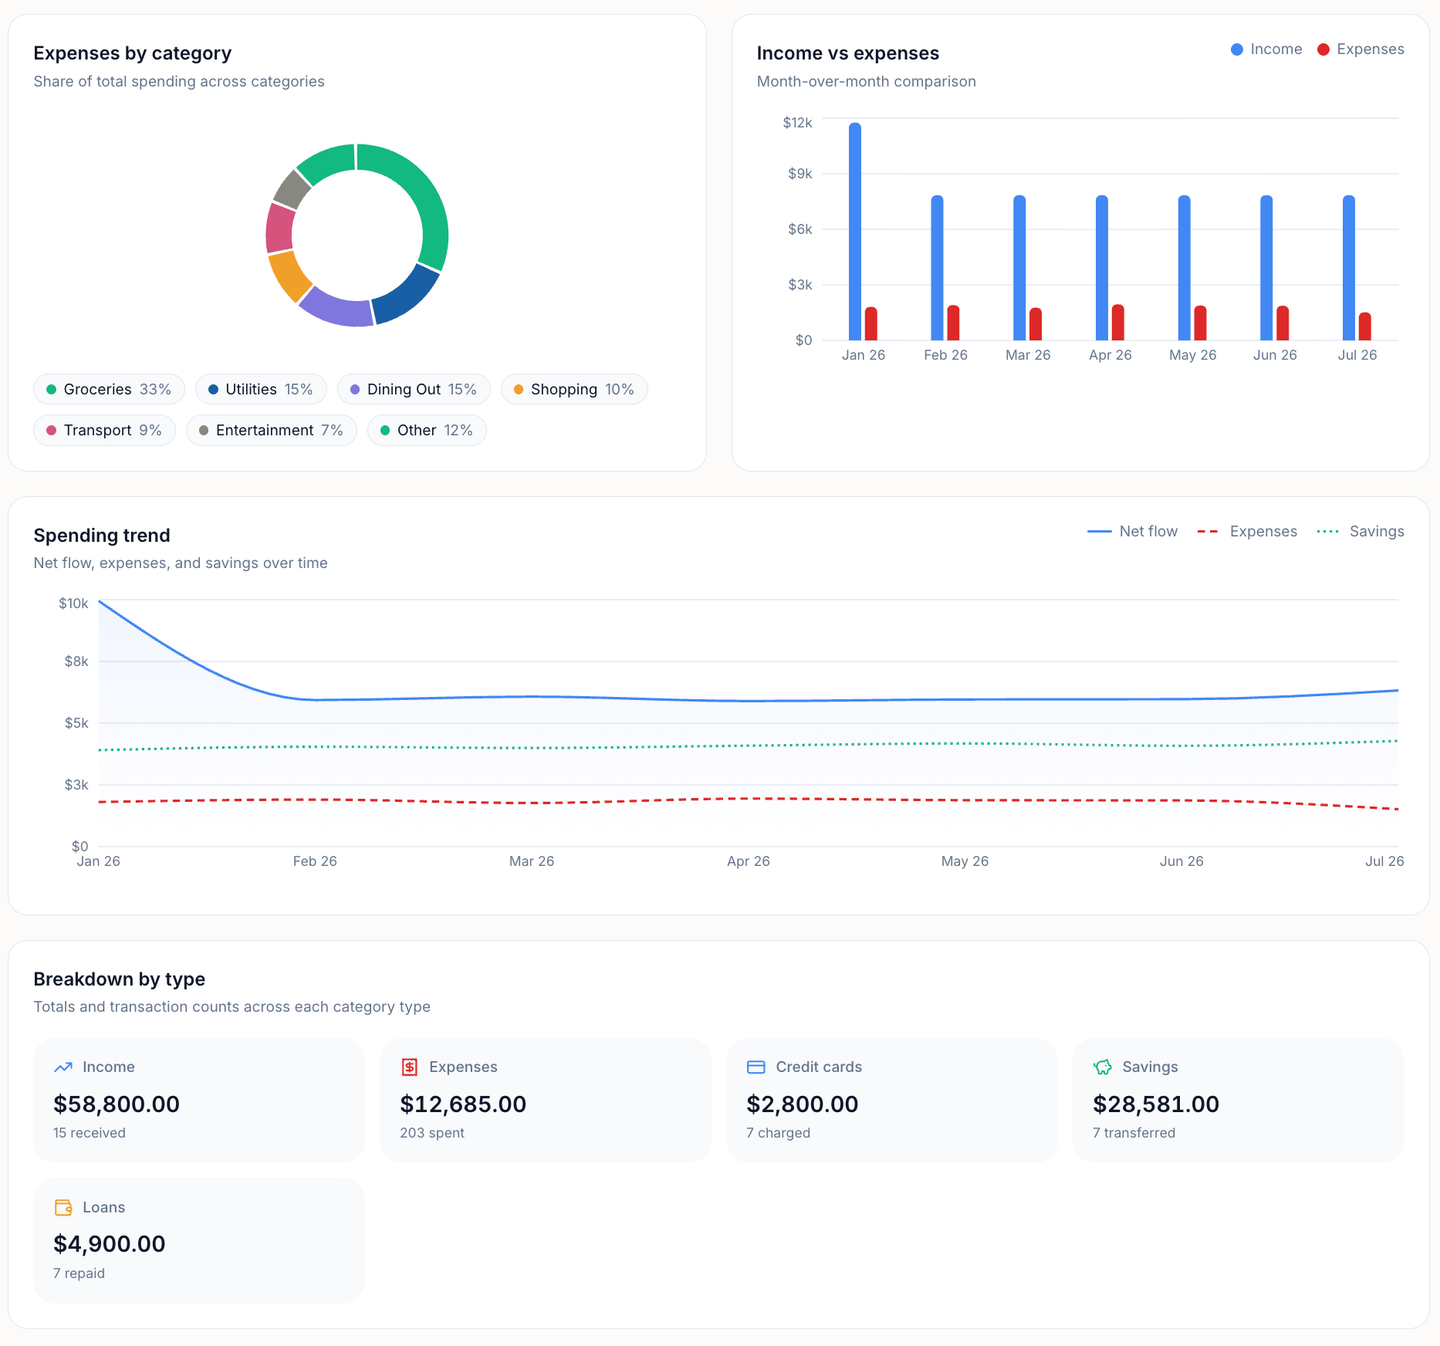
Task: Toggle Savings dotted line in trend legend
Action: point(1360,531)
